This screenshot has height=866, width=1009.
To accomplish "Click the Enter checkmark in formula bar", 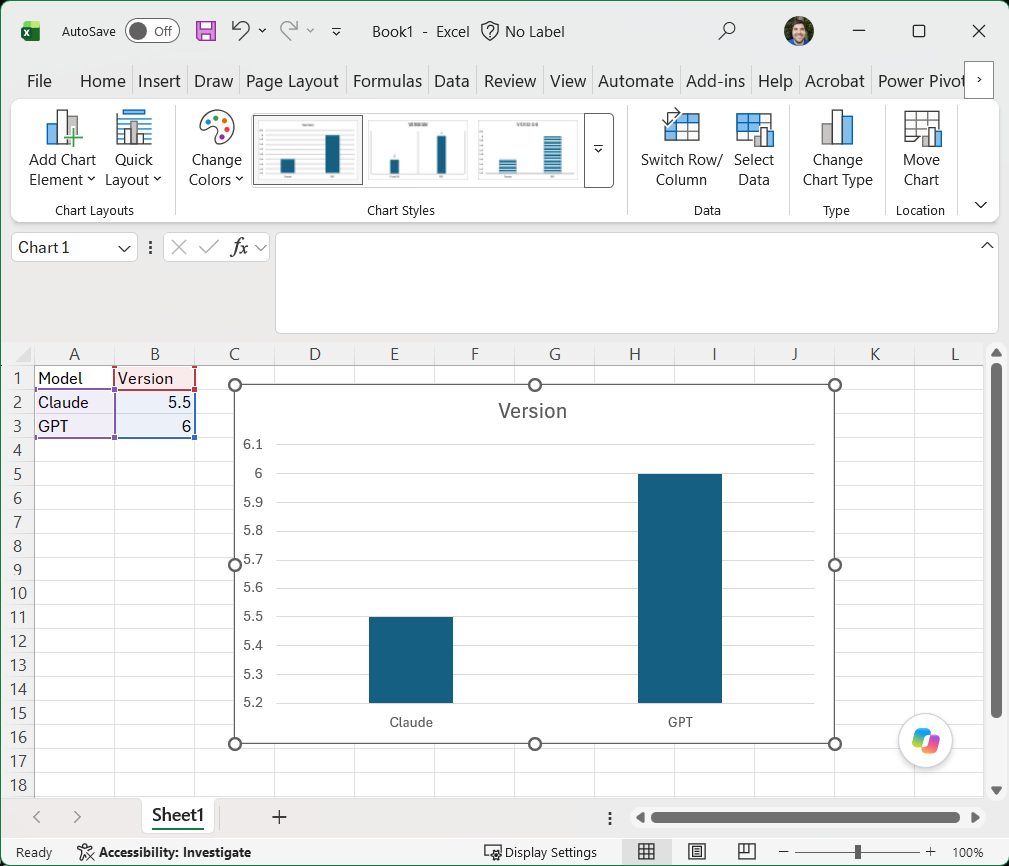I will tap(208, 247).
